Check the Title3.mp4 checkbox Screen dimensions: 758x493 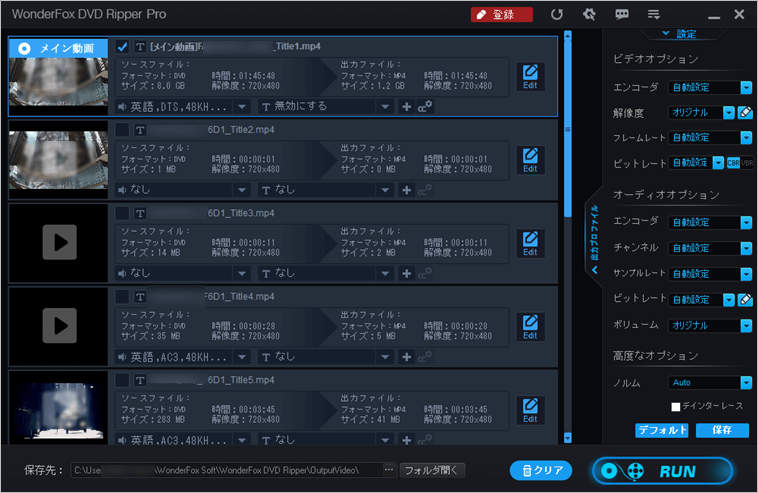[122, 213]
